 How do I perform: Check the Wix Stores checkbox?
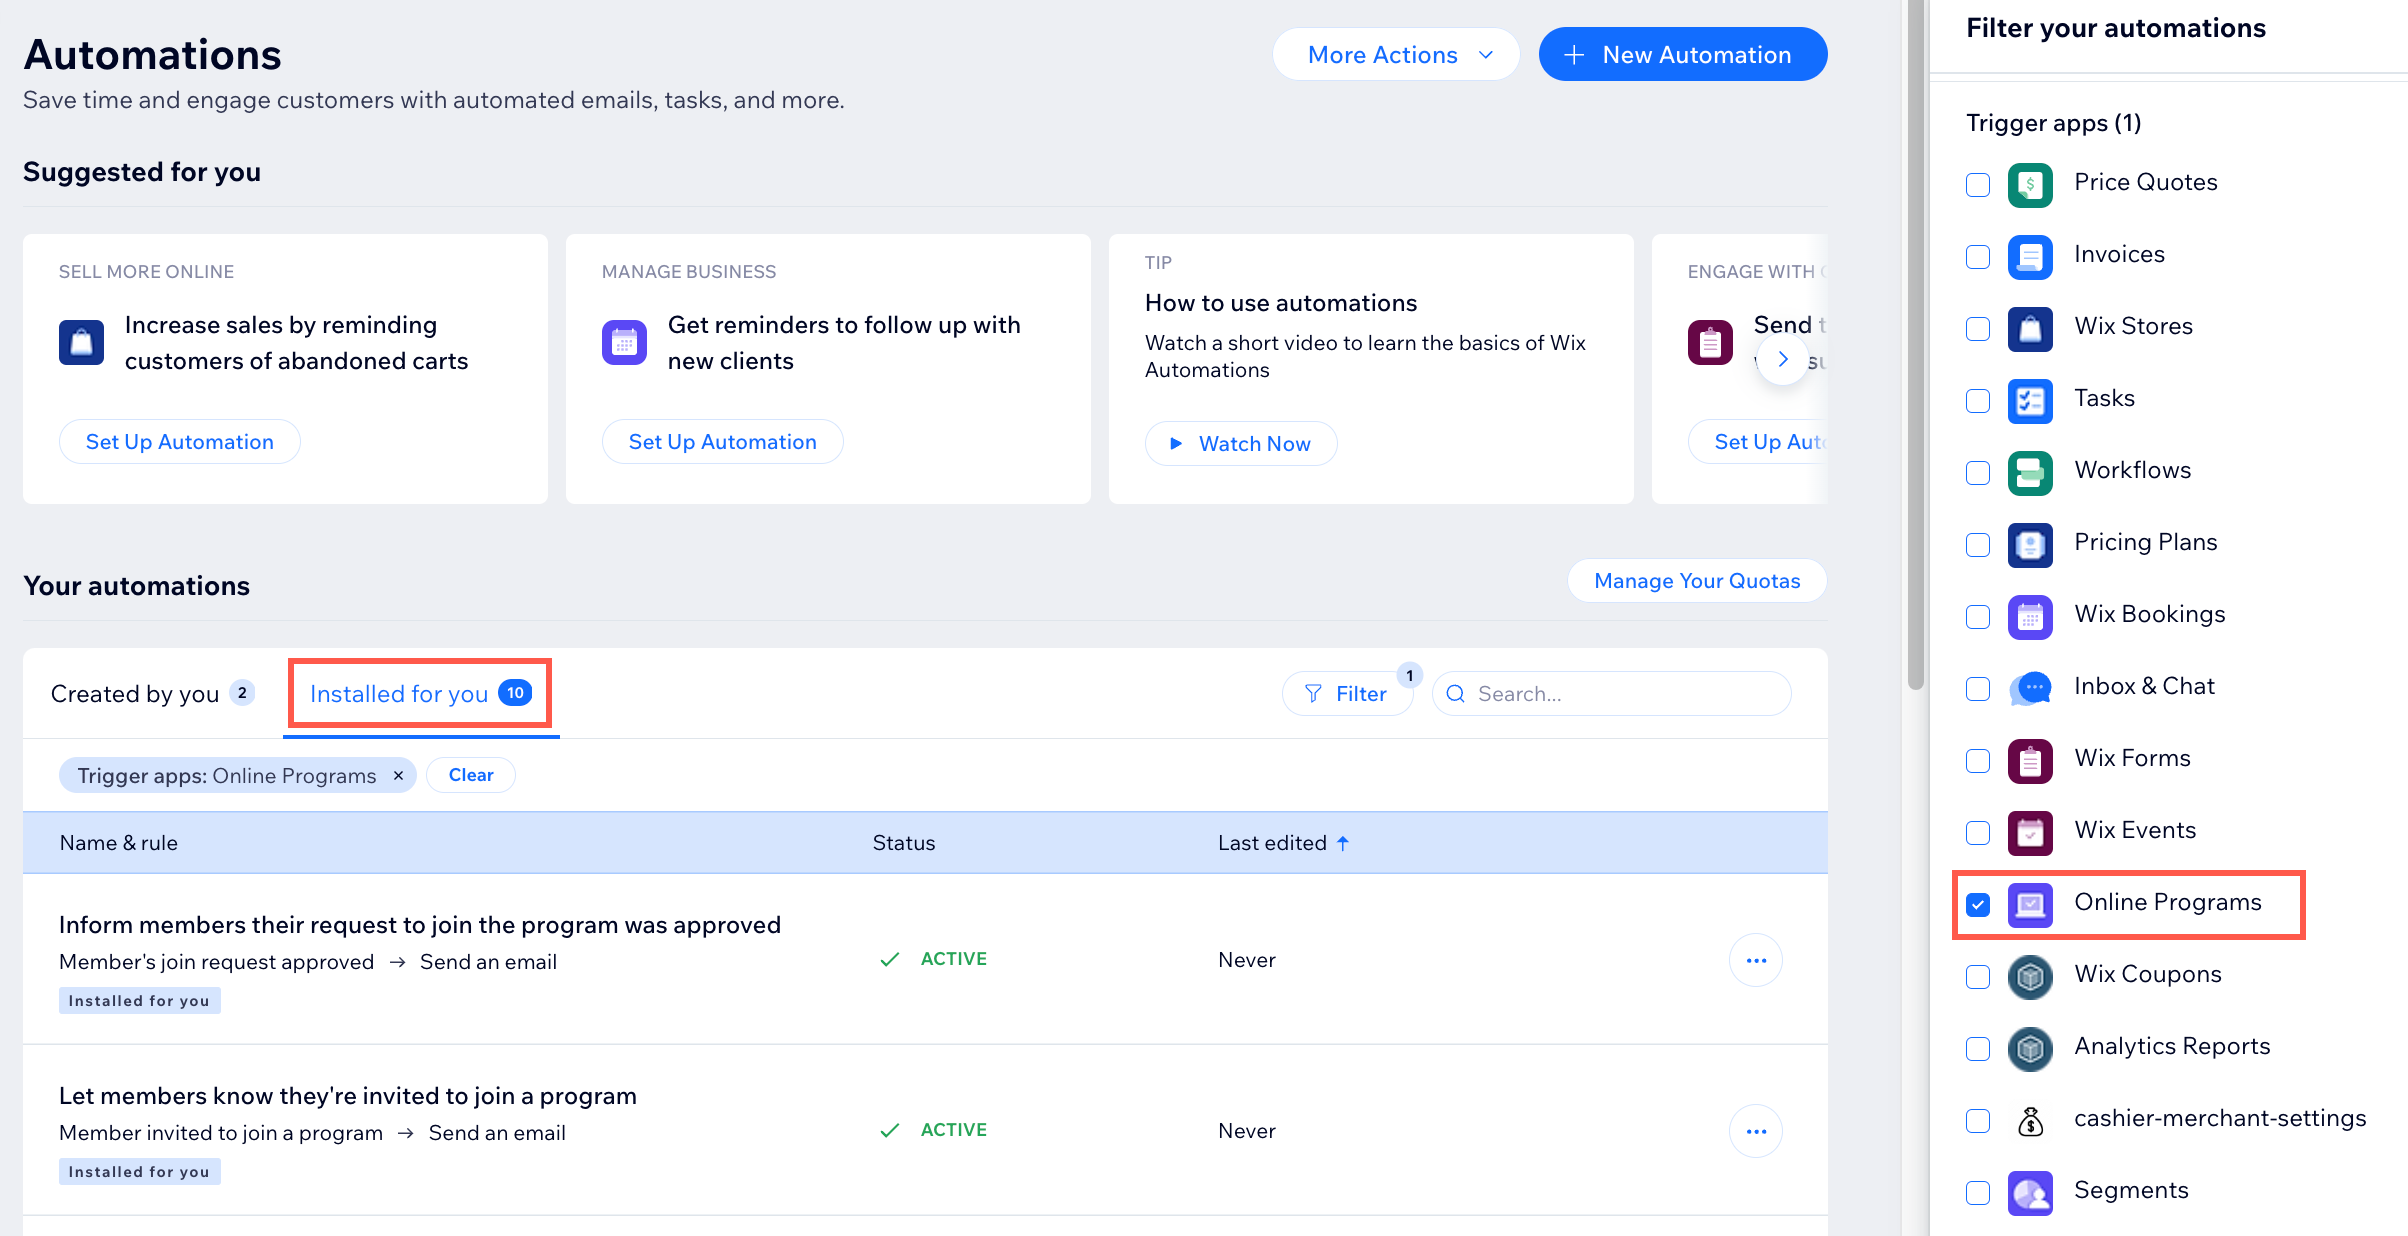coord(1978,329)
